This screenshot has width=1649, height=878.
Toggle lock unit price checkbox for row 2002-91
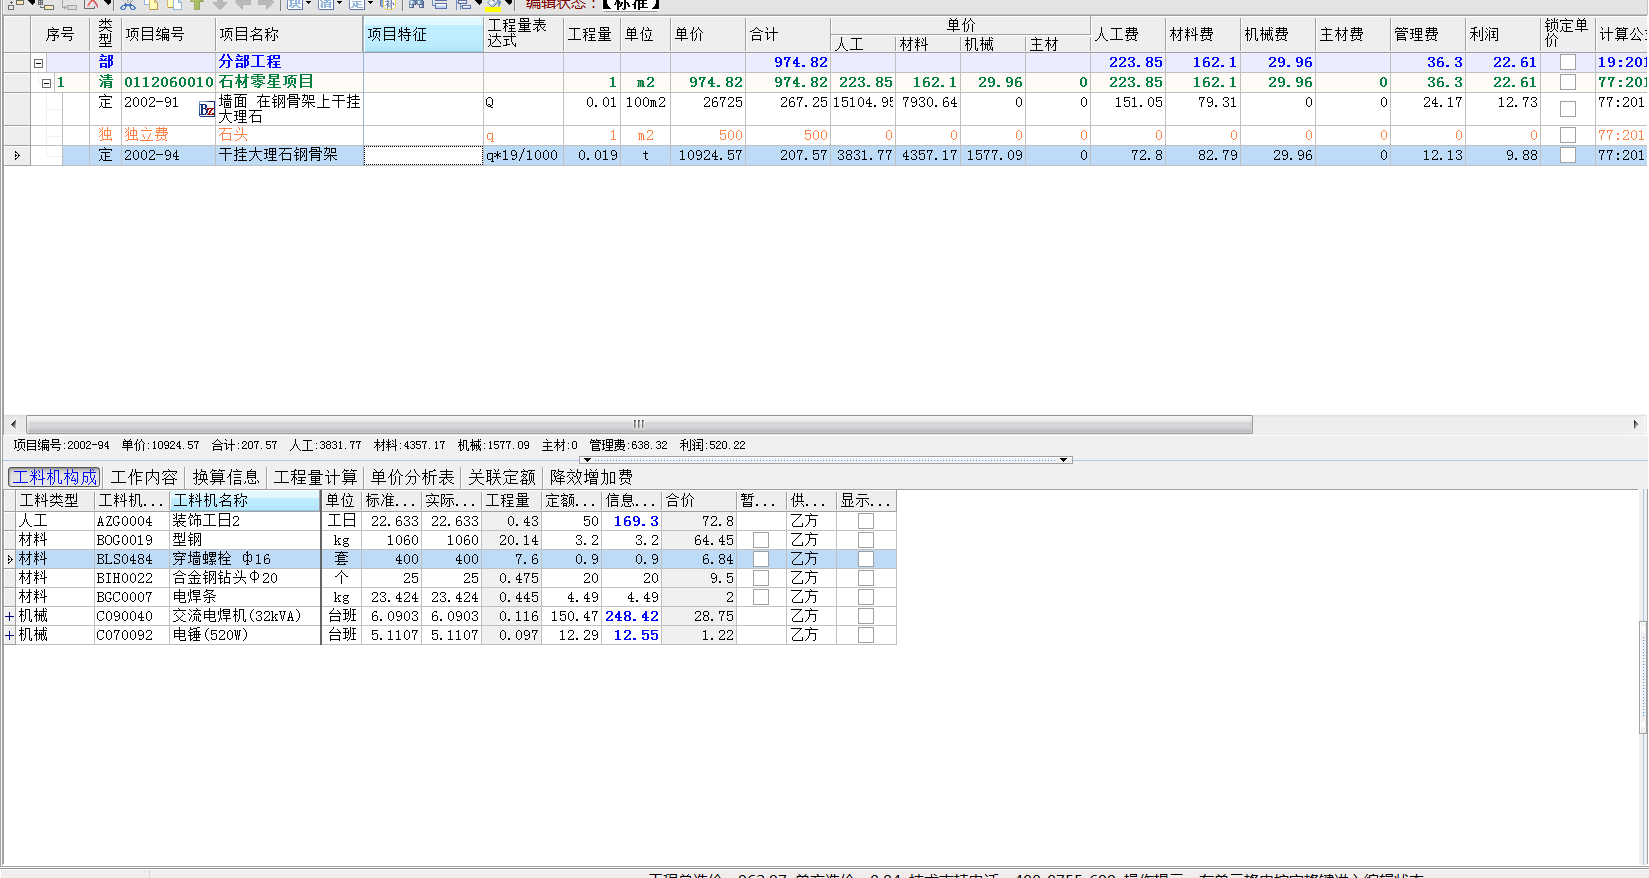(1567, 108)
